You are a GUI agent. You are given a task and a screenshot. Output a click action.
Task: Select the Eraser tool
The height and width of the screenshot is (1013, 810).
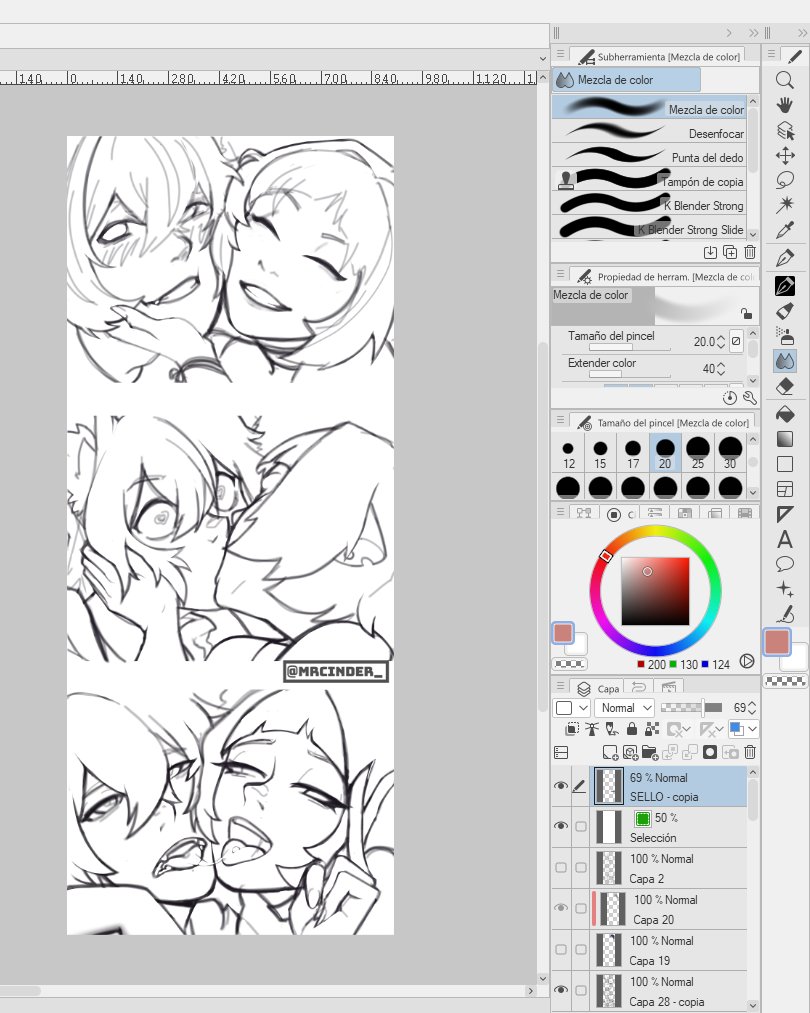coord(785,386)
